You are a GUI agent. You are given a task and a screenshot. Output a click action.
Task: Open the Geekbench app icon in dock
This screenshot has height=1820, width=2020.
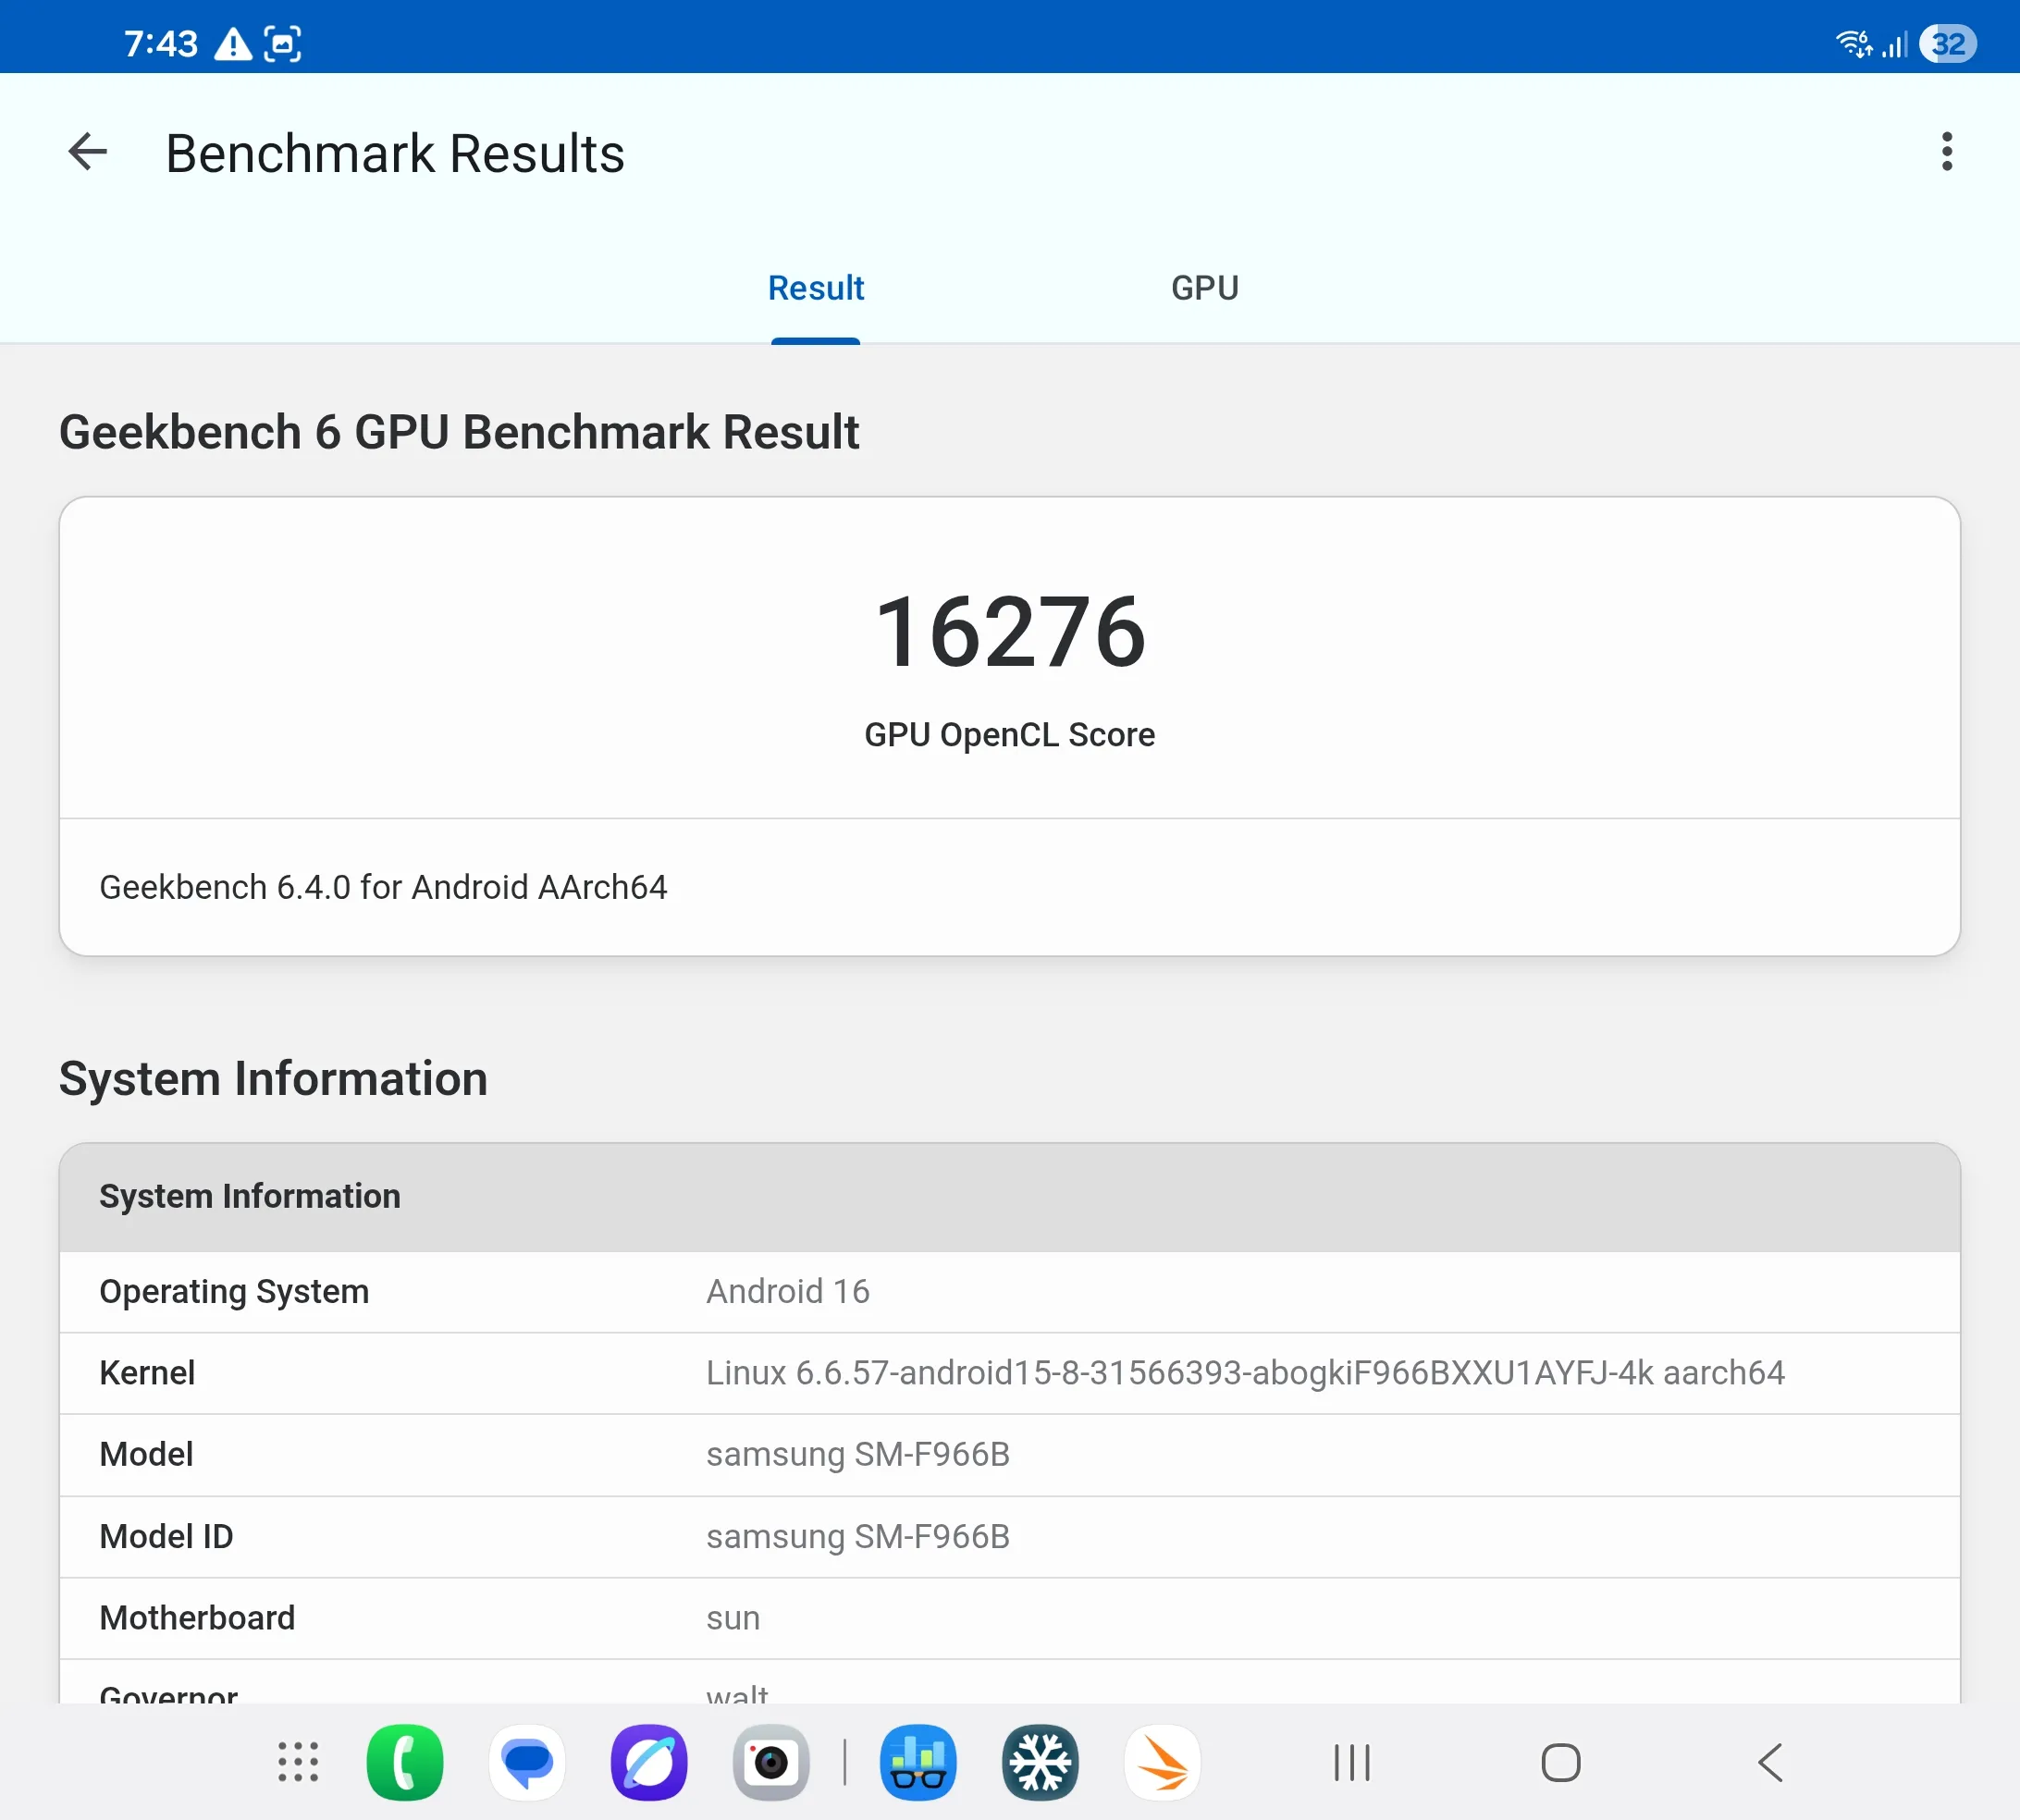(918, 1762)
